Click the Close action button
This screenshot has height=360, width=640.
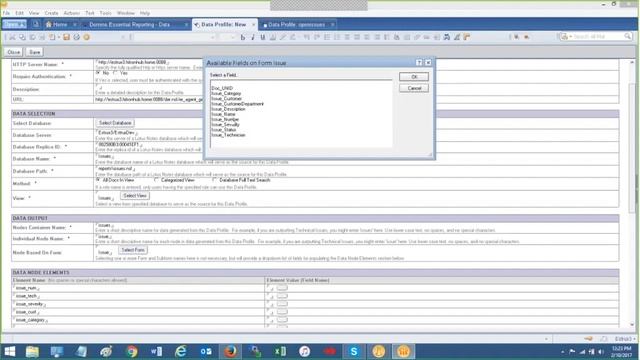(13, 52)
